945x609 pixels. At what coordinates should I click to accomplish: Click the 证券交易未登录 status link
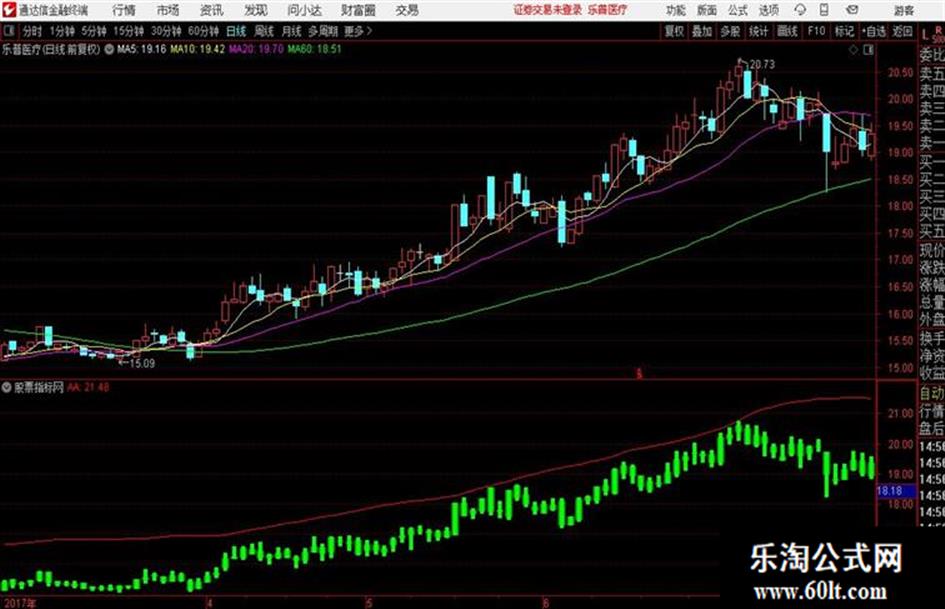pos(548,10)
